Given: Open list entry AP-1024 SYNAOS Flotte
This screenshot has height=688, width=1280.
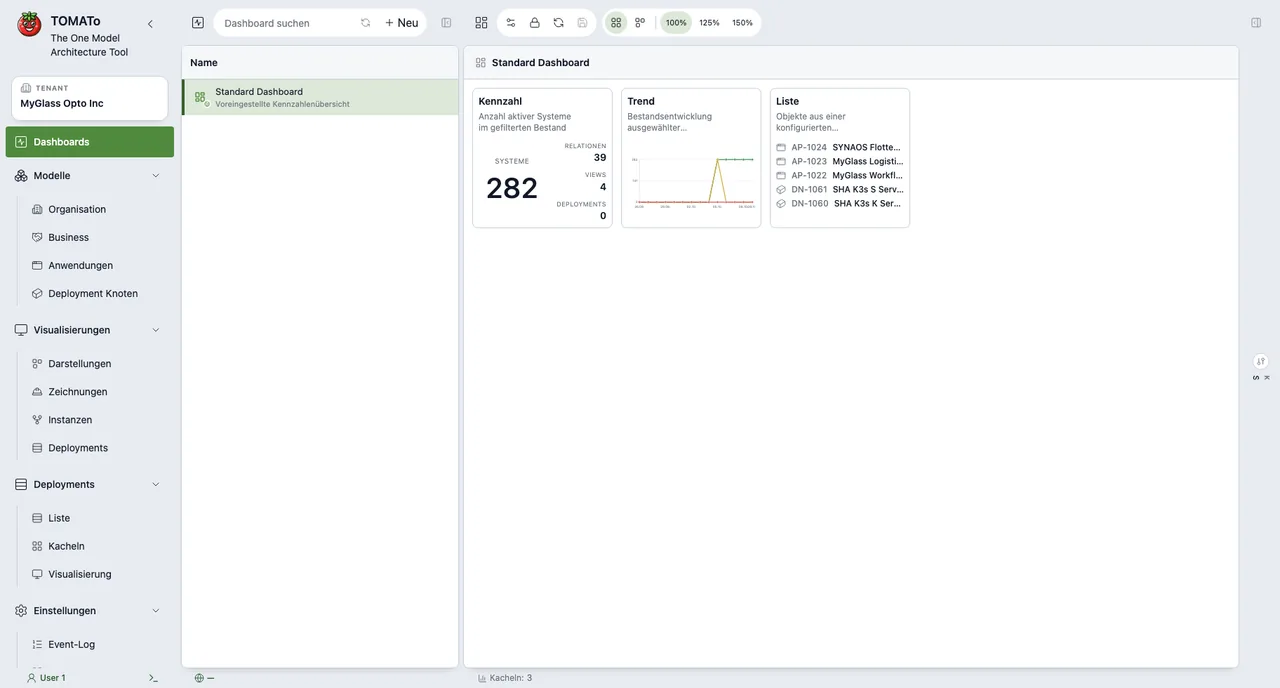Looking at the screenshot, I should (x=840, y=147).
